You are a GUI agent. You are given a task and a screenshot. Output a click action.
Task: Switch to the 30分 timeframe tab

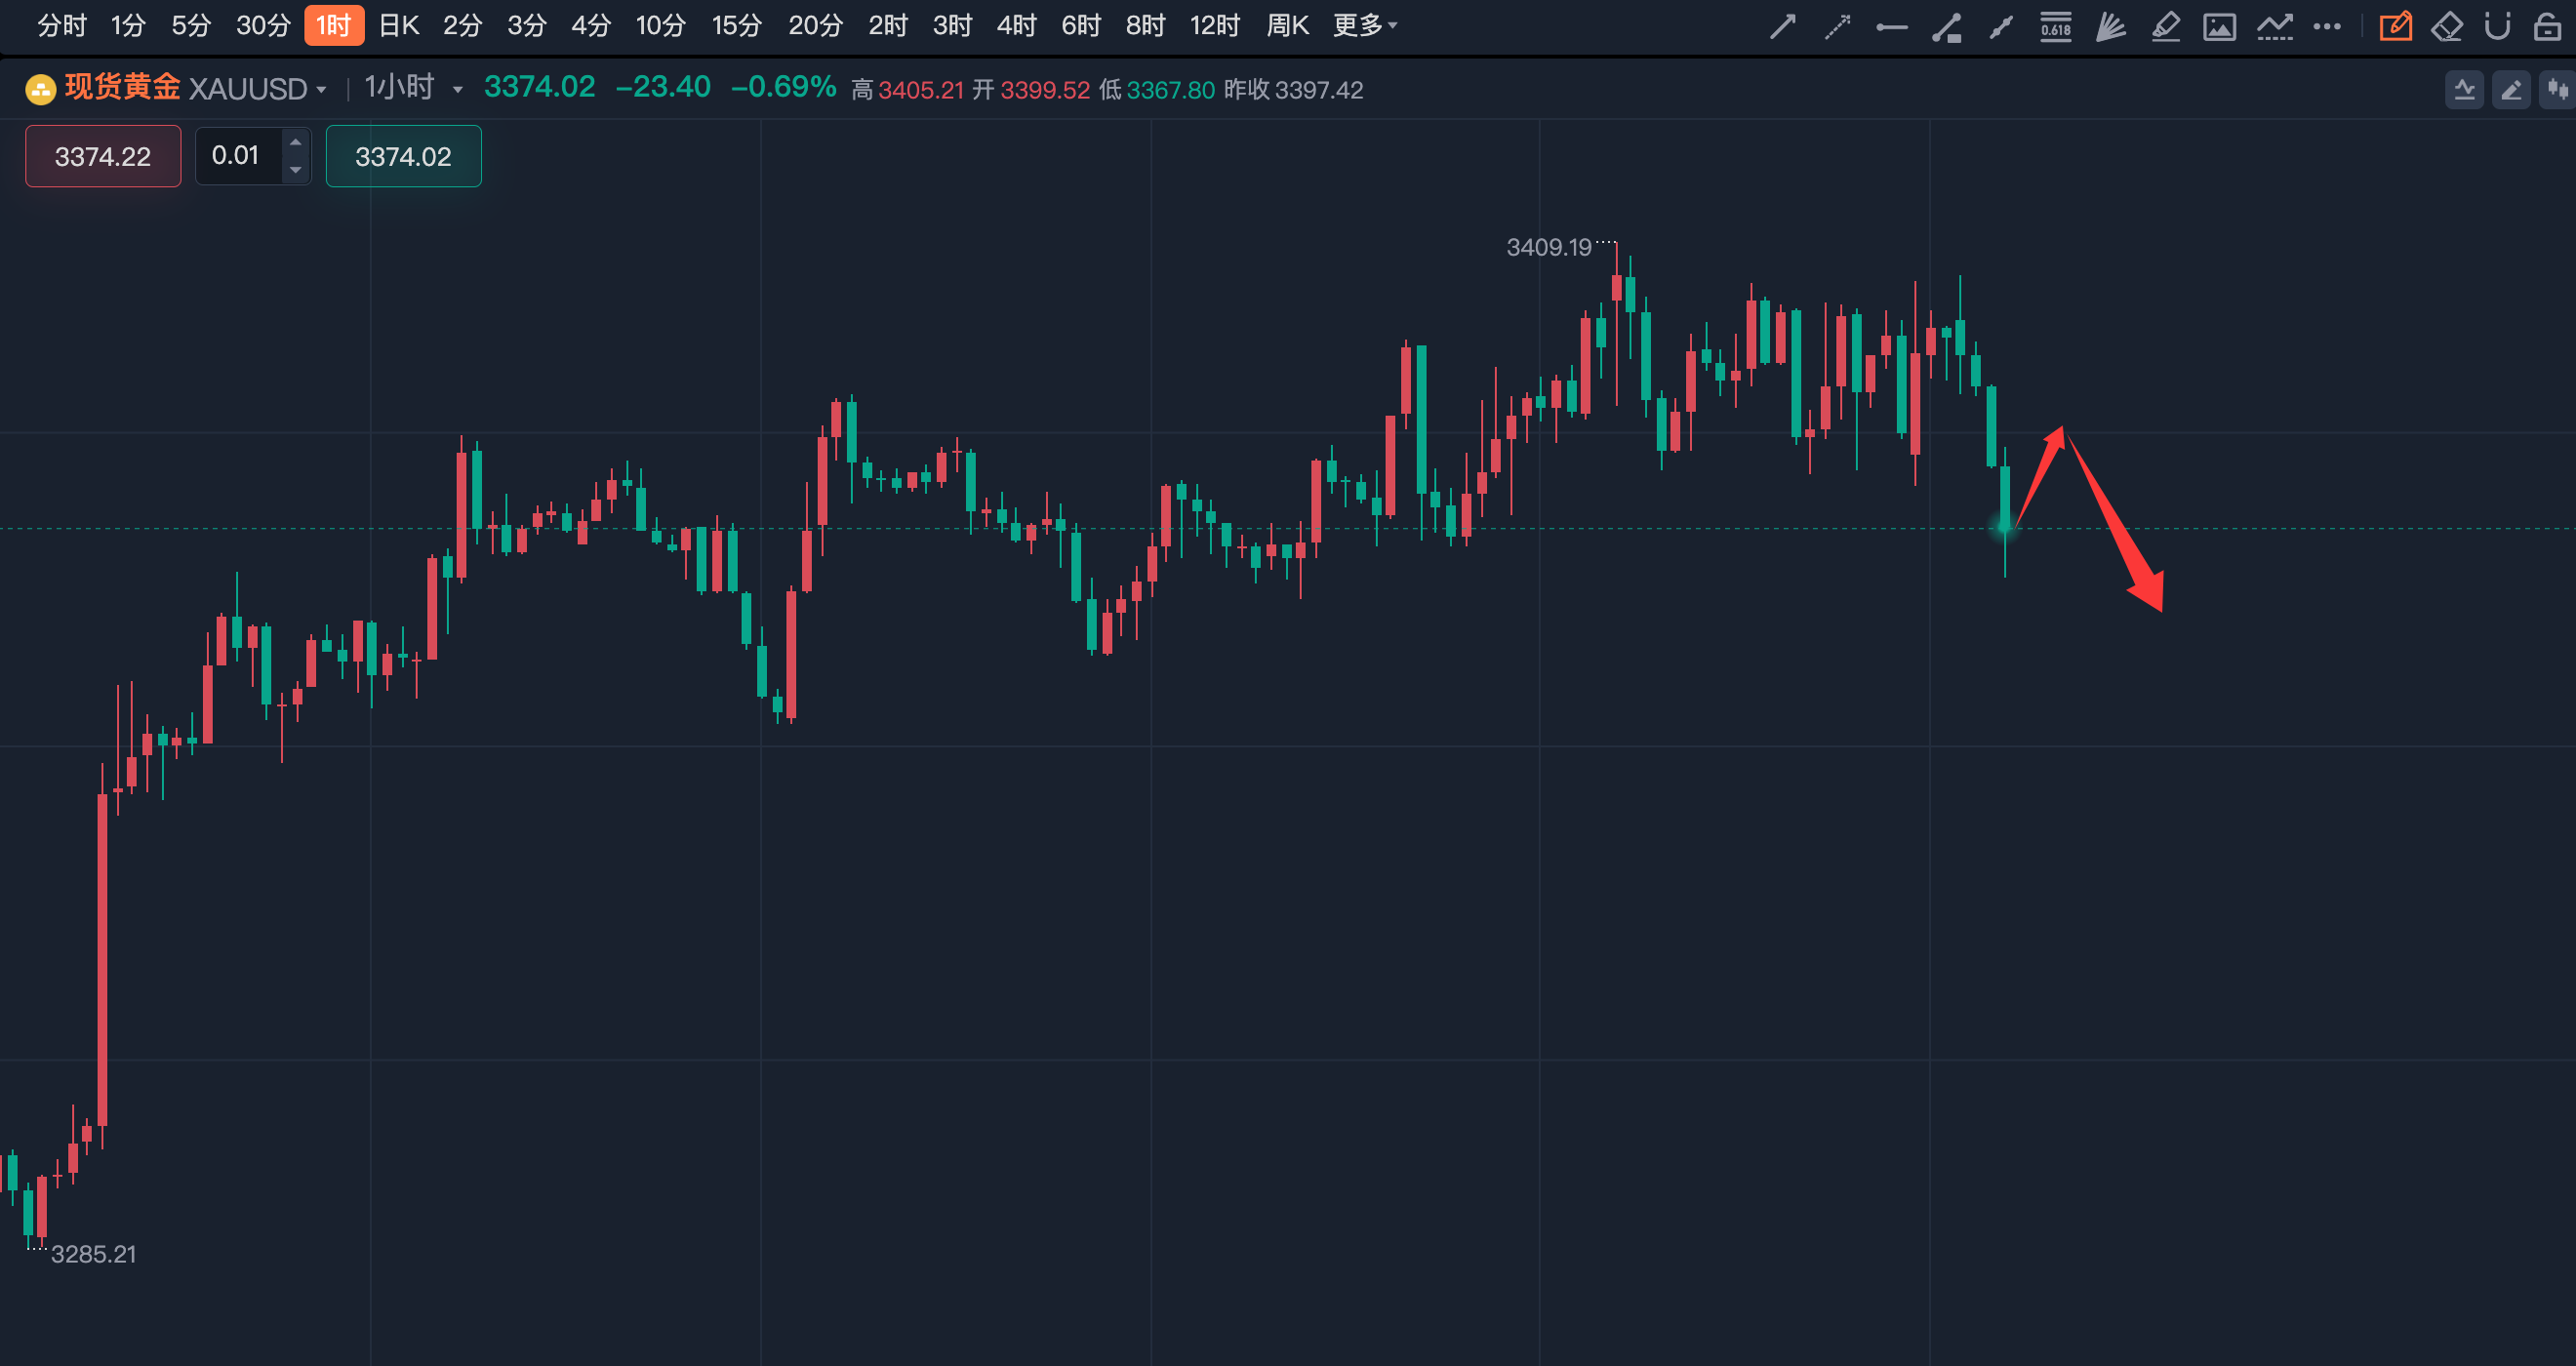click(263, 25)
